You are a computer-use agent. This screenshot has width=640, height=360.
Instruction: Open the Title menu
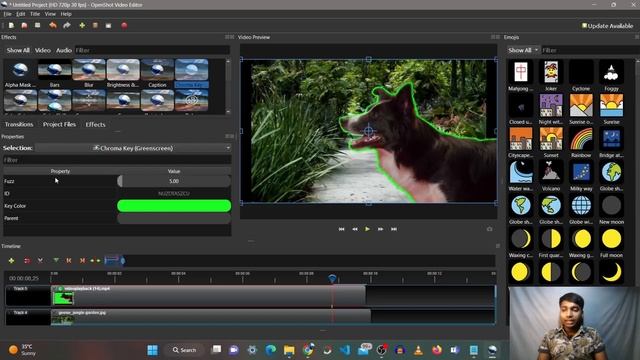pyautogui.click(x=35, y=14)
